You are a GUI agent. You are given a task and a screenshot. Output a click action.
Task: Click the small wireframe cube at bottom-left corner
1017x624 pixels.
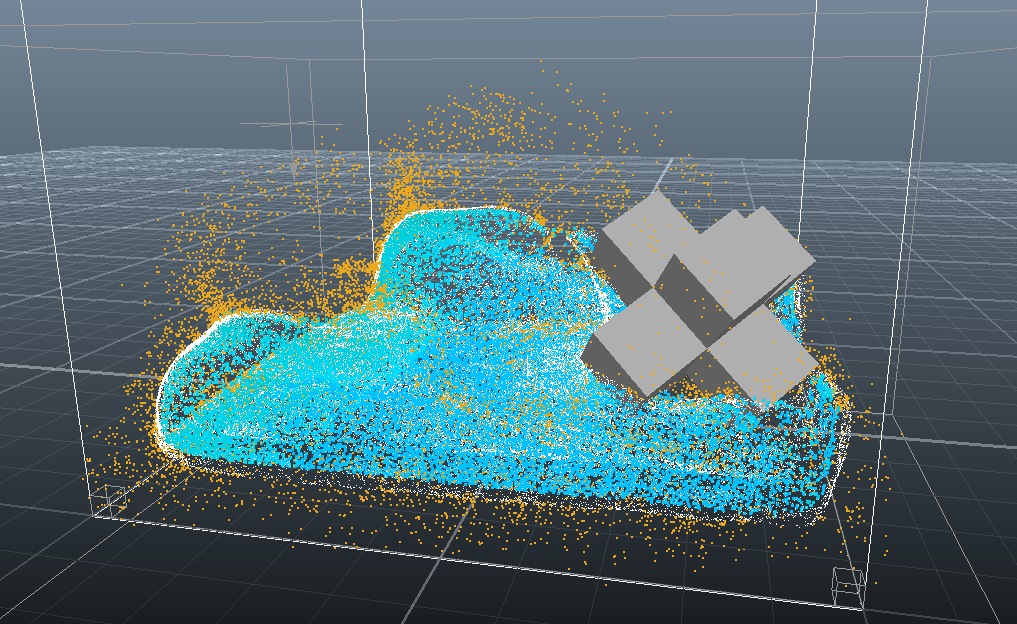click(108, 500)
